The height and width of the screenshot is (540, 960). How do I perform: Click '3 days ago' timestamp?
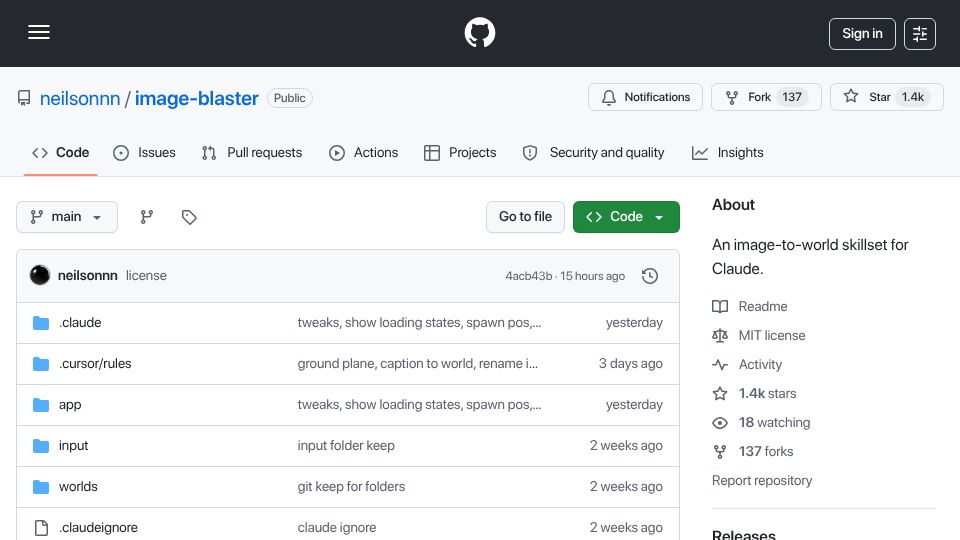(x=631, y=364)
